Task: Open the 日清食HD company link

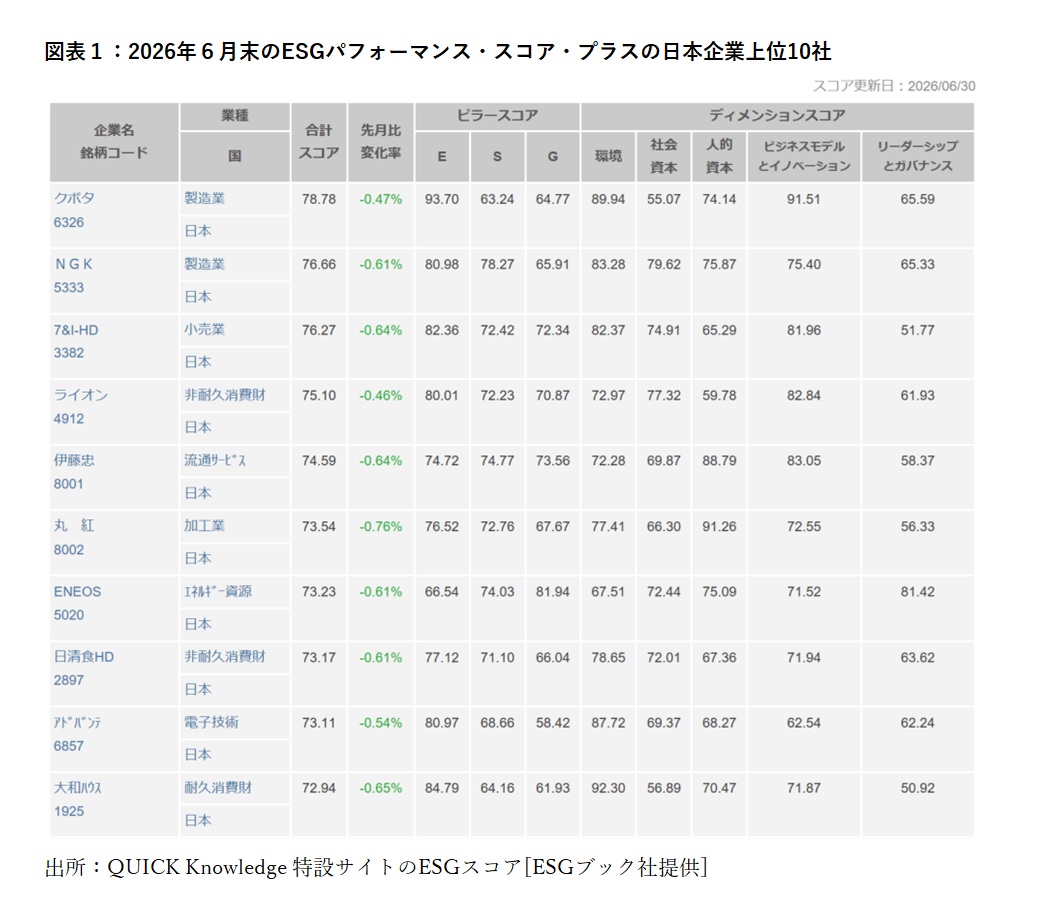Action: tap(84, 657)
